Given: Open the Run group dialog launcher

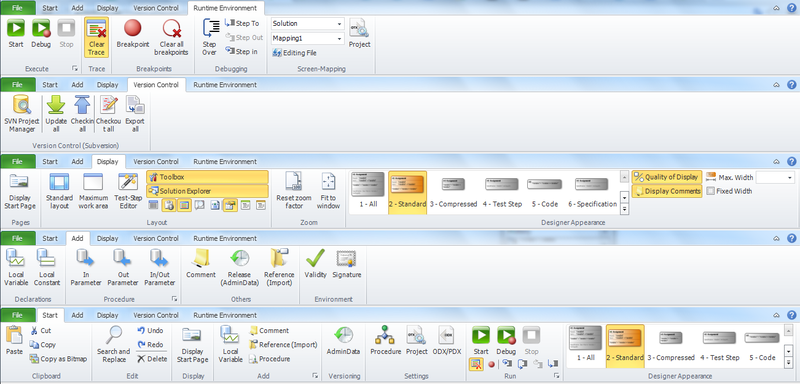Looking at the screenshot, I should coord(556,375).
